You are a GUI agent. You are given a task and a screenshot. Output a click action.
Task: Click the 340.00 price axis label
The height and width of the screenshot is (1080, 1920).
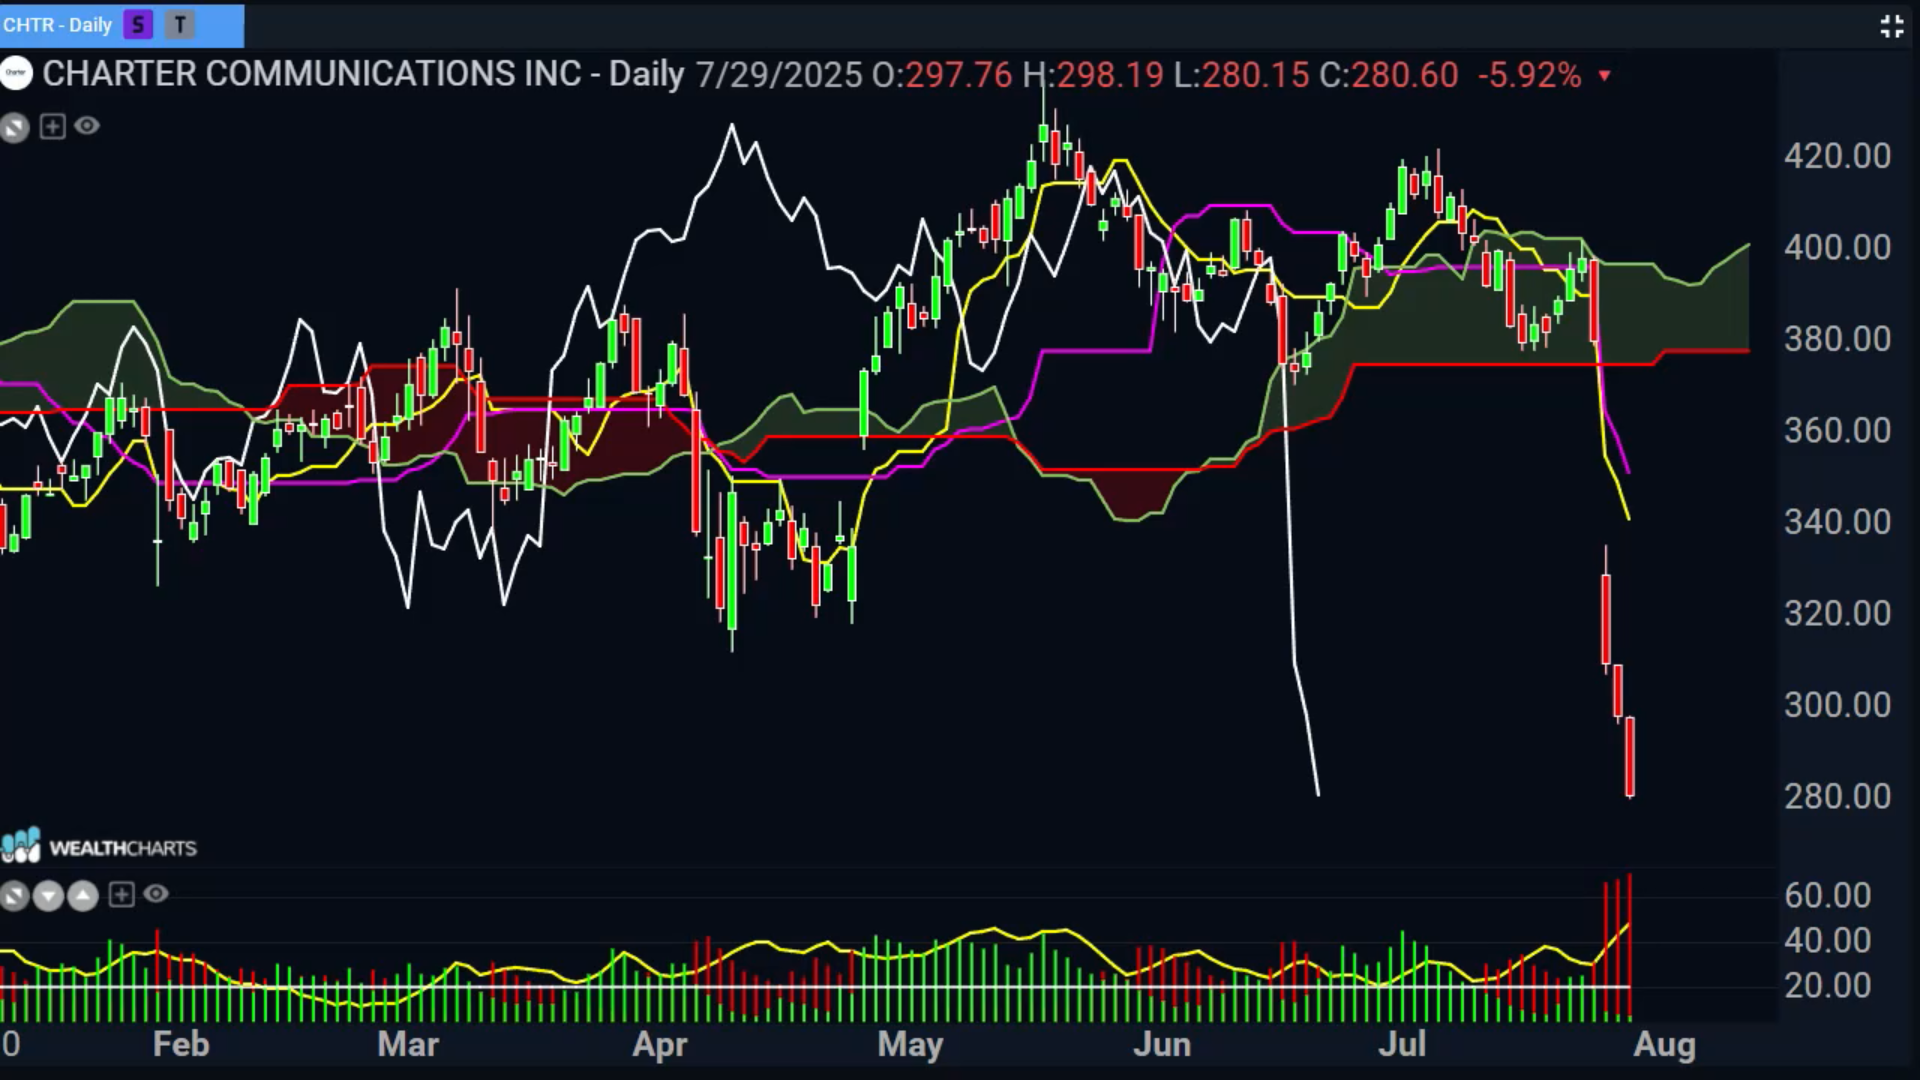coord(1838,522)
